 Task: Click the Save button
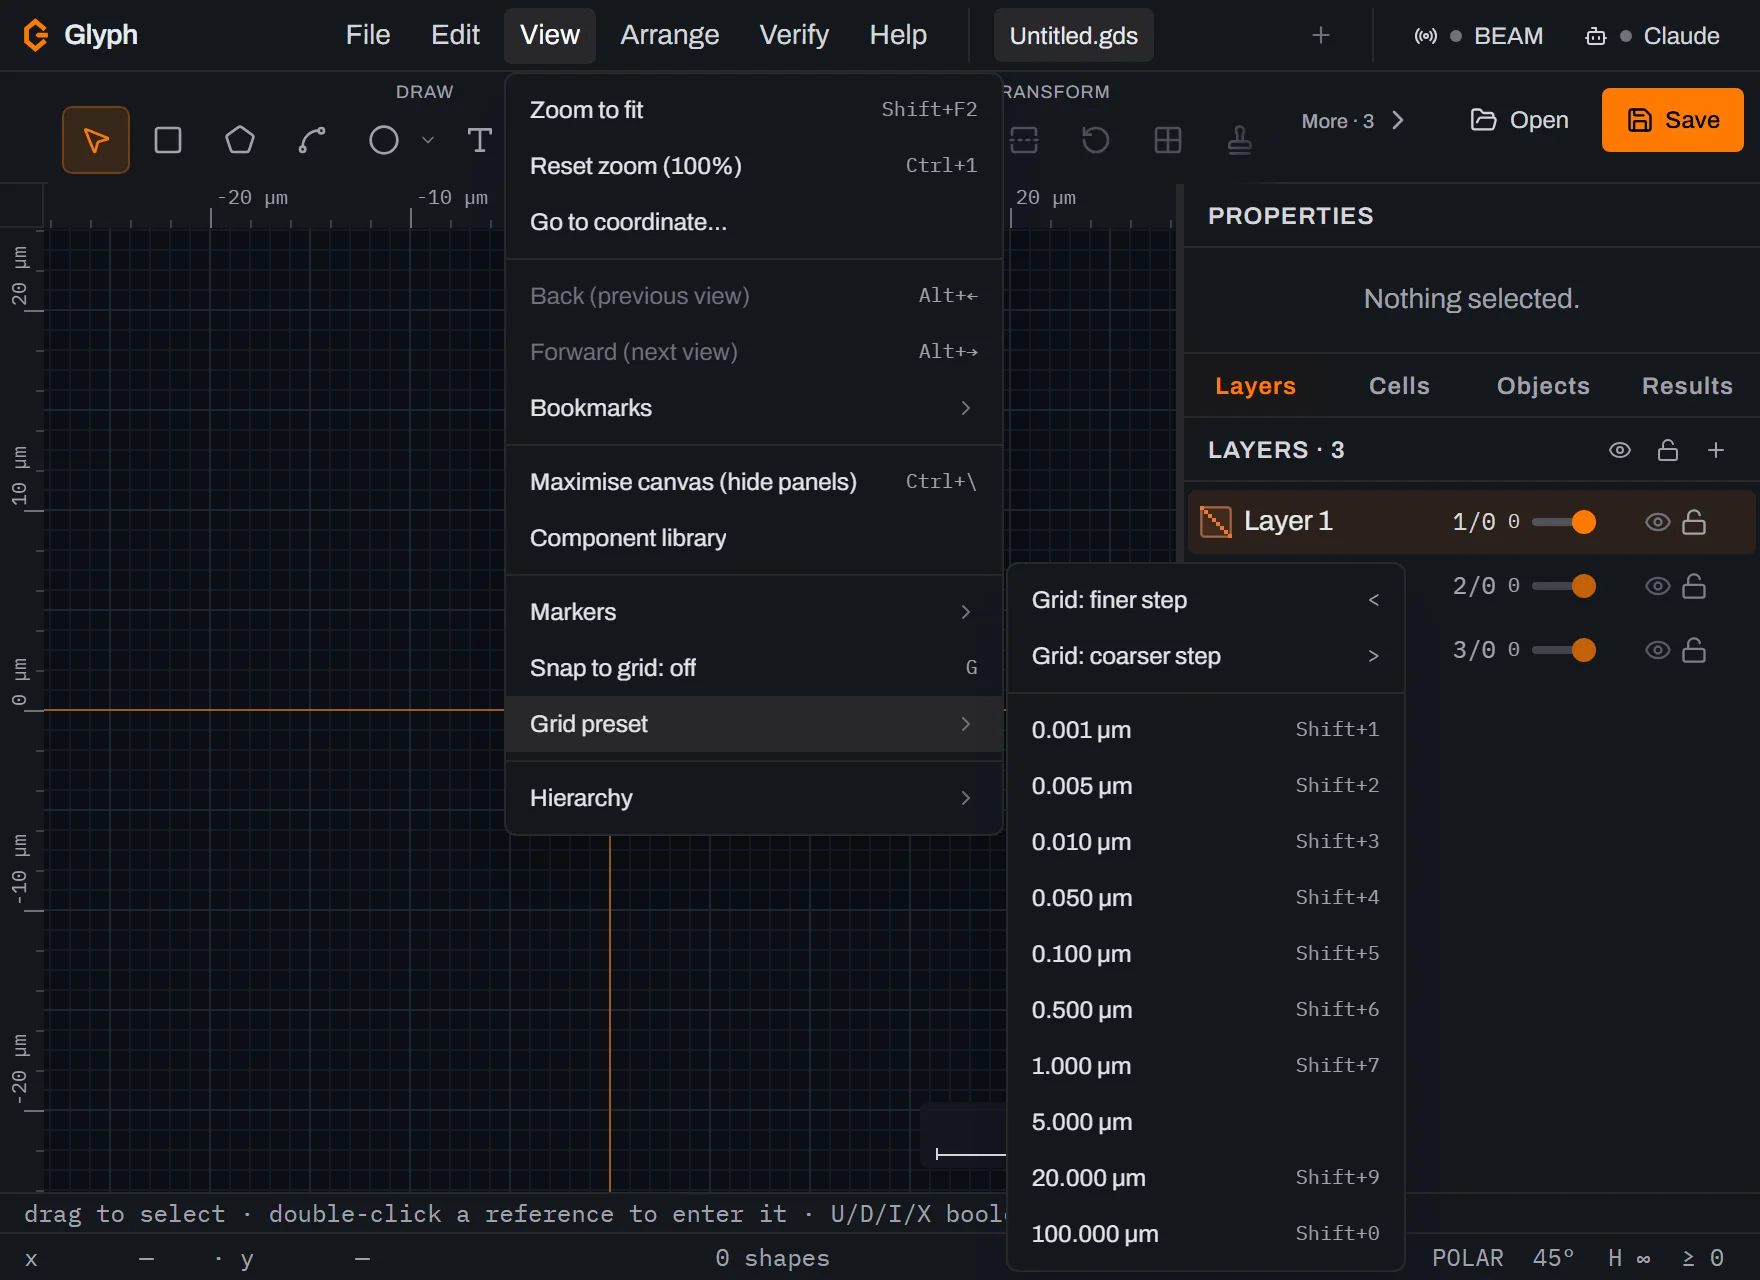pyautogui.click(x=1673, y=120)
